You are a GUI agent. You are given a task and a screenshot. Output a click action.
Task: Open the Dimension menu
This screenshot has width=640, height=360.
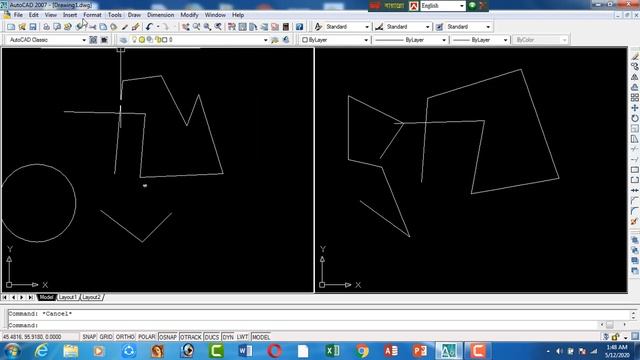(x=160, y=15)
